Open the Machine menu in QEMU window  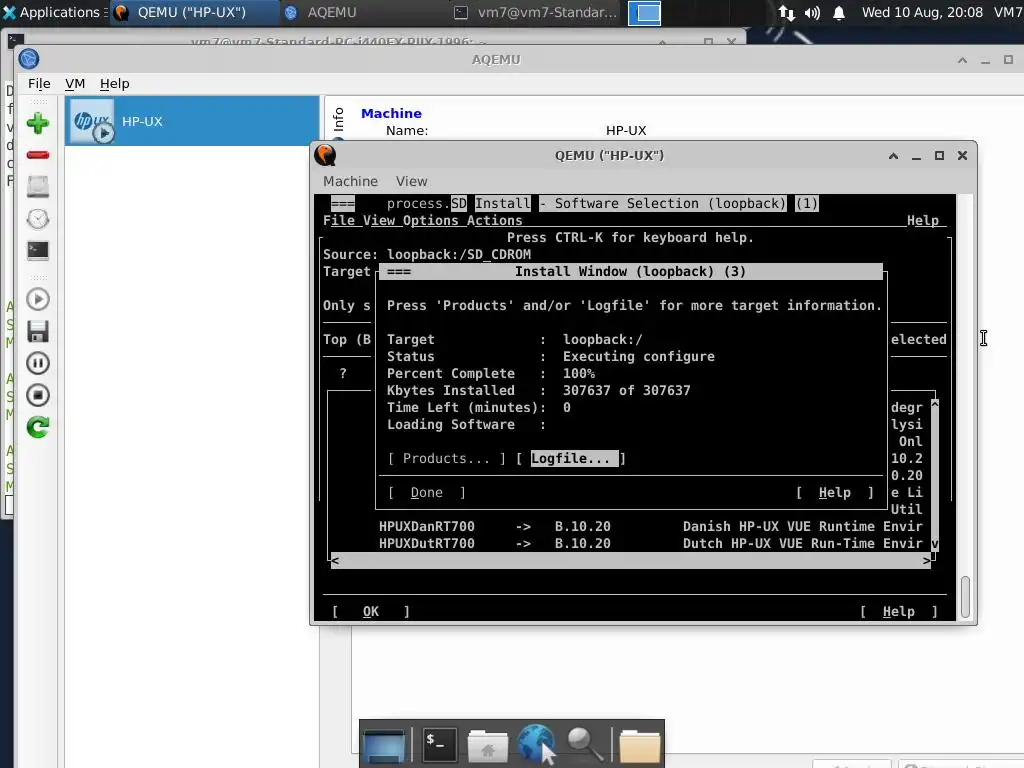point(350,181)
